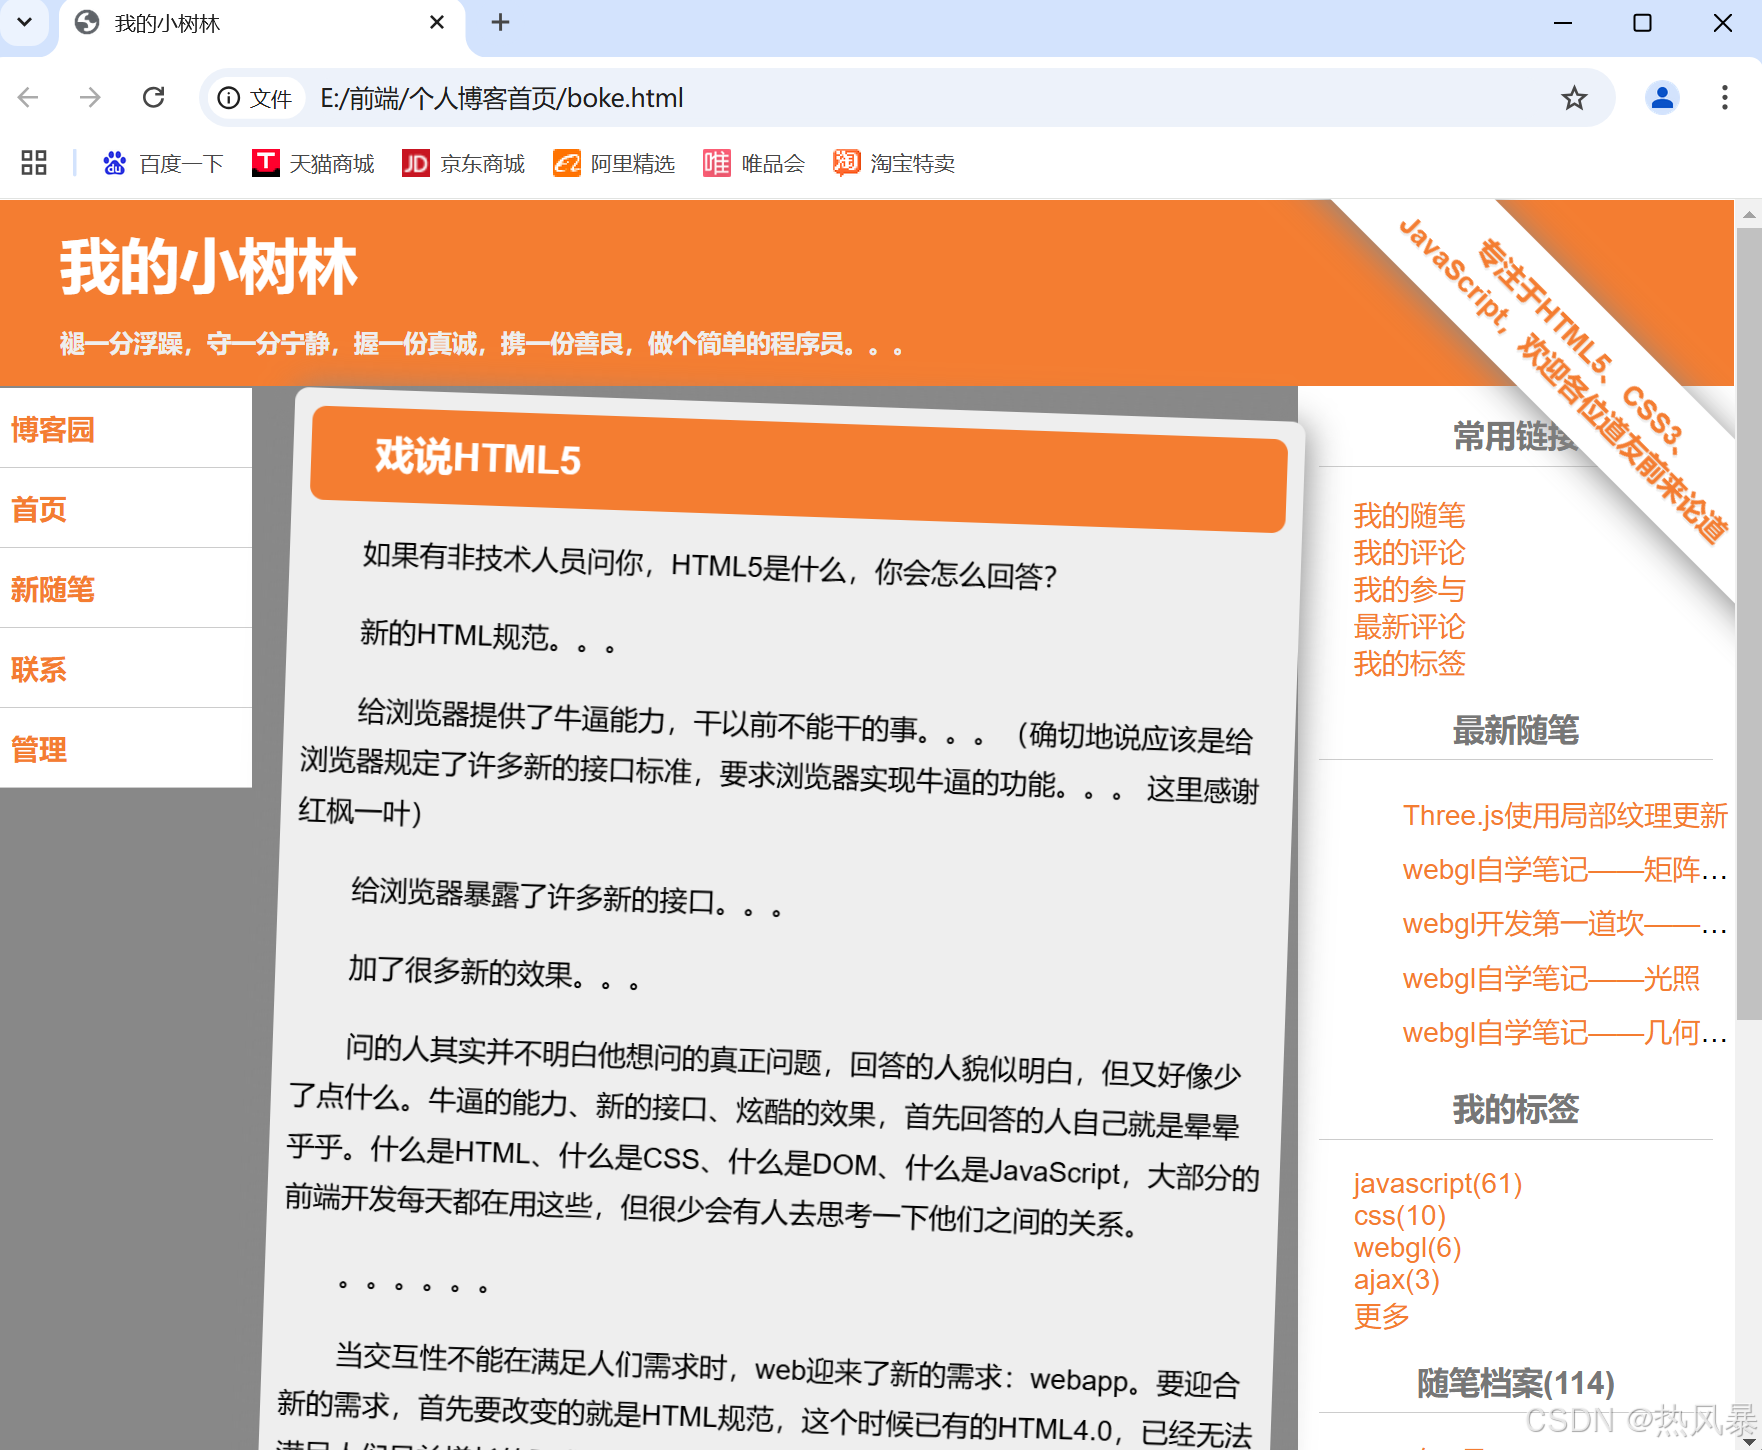Click the browser back arrow
Image resolution: width=1762 pixels, height=1450 pixels.
[x=28, y=97]
